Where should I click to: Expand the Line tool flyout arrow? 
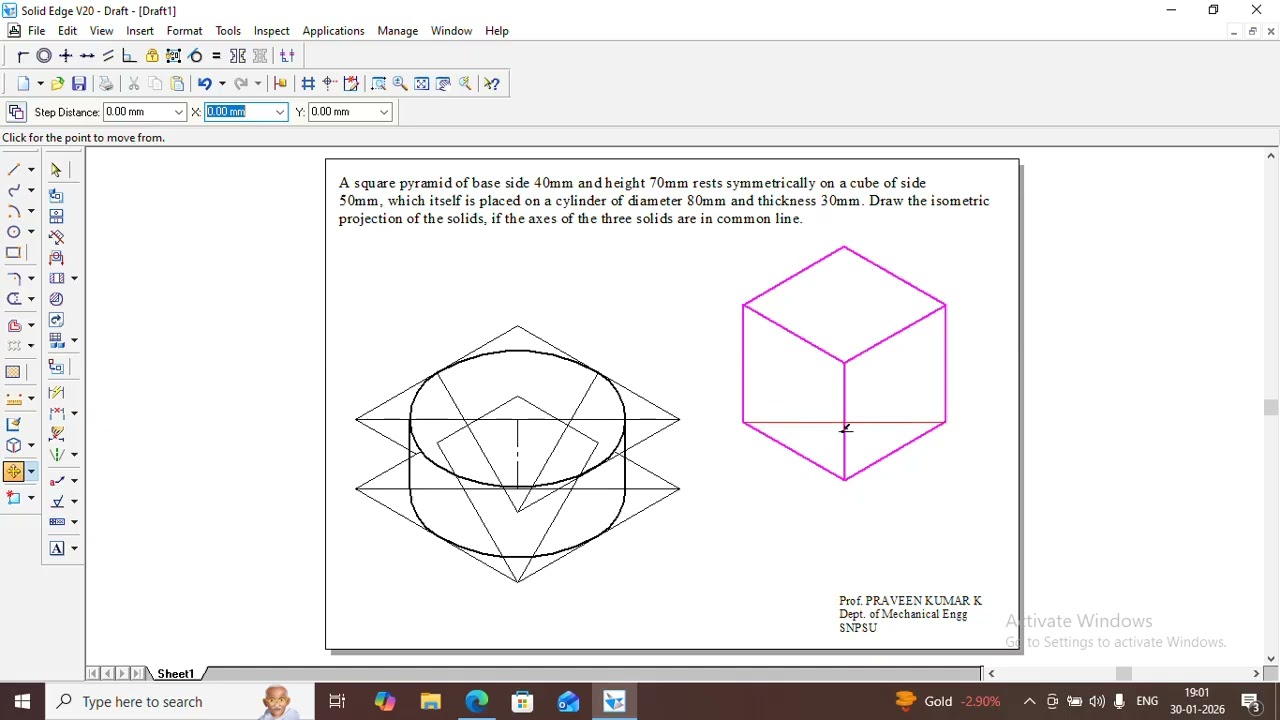(x=31, y=170)
